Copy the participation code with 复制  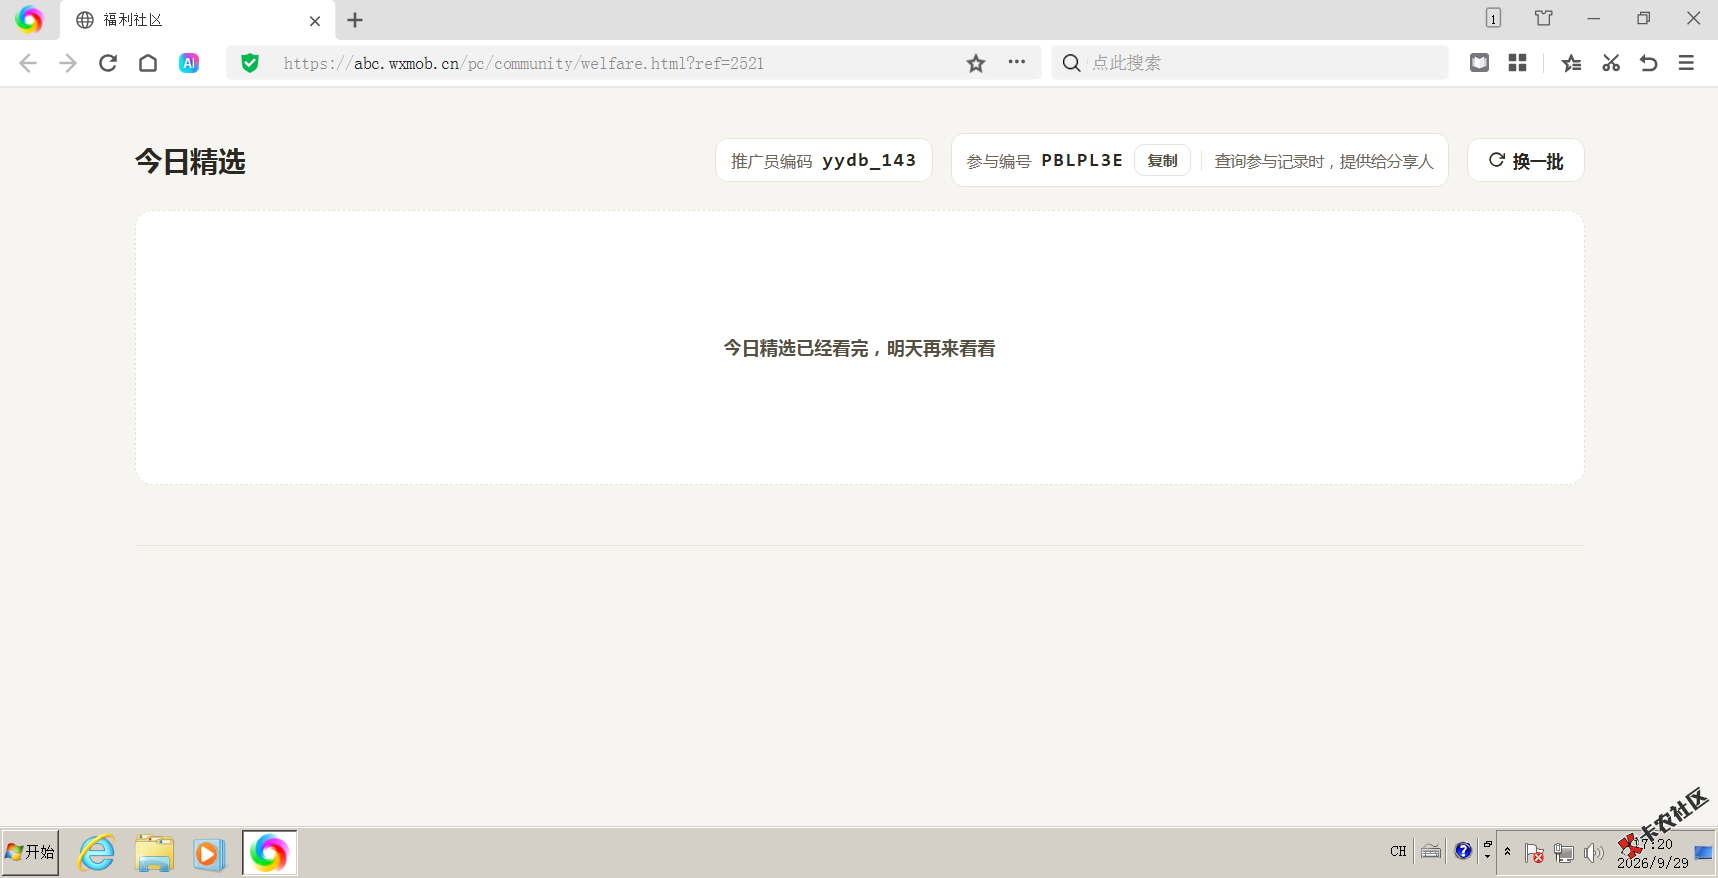point(1162,160)
